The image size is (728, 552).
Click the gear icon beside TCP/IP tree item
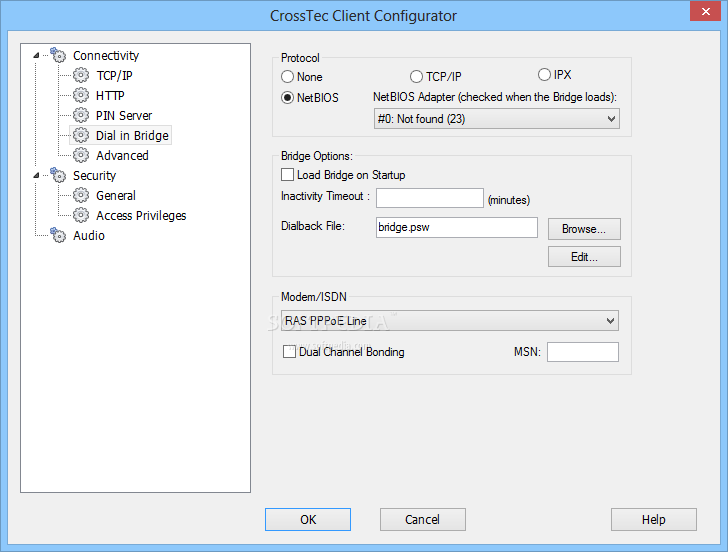pos(81,75)
